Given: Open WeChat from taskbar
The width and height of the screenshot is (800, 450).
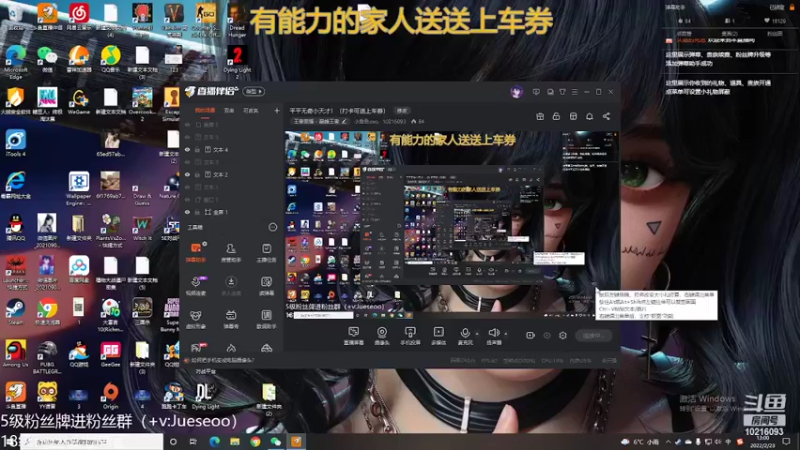Looking at the screenshot, I should (x=276, y=441).
